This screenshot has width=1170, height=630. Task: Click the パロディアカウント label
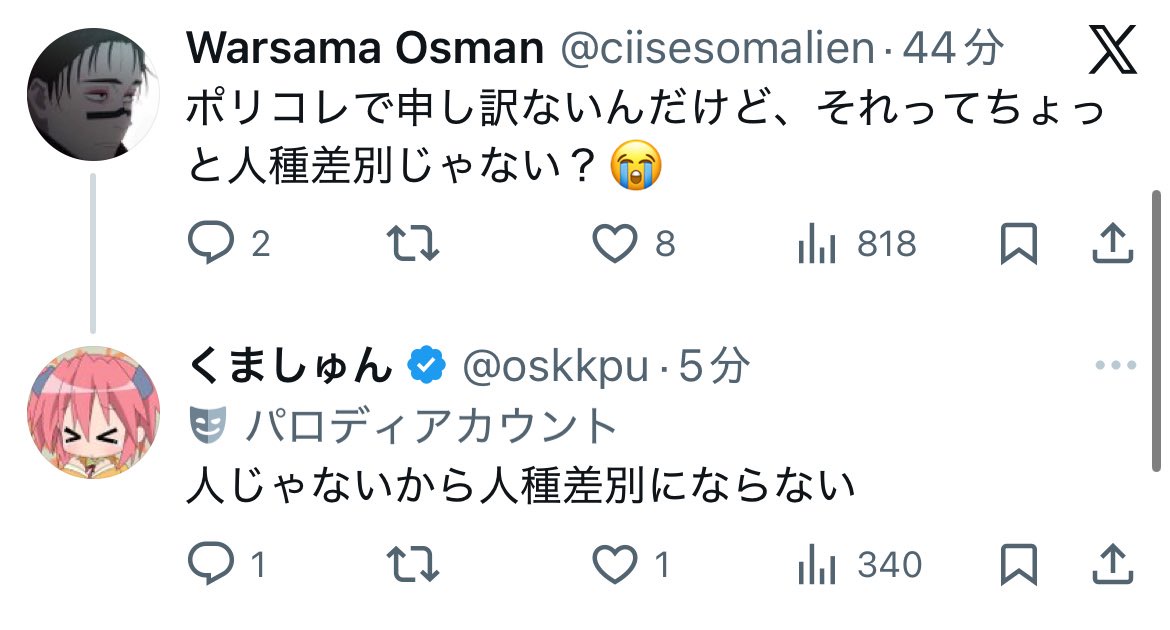pyautogui.click(x=432, y=427)
